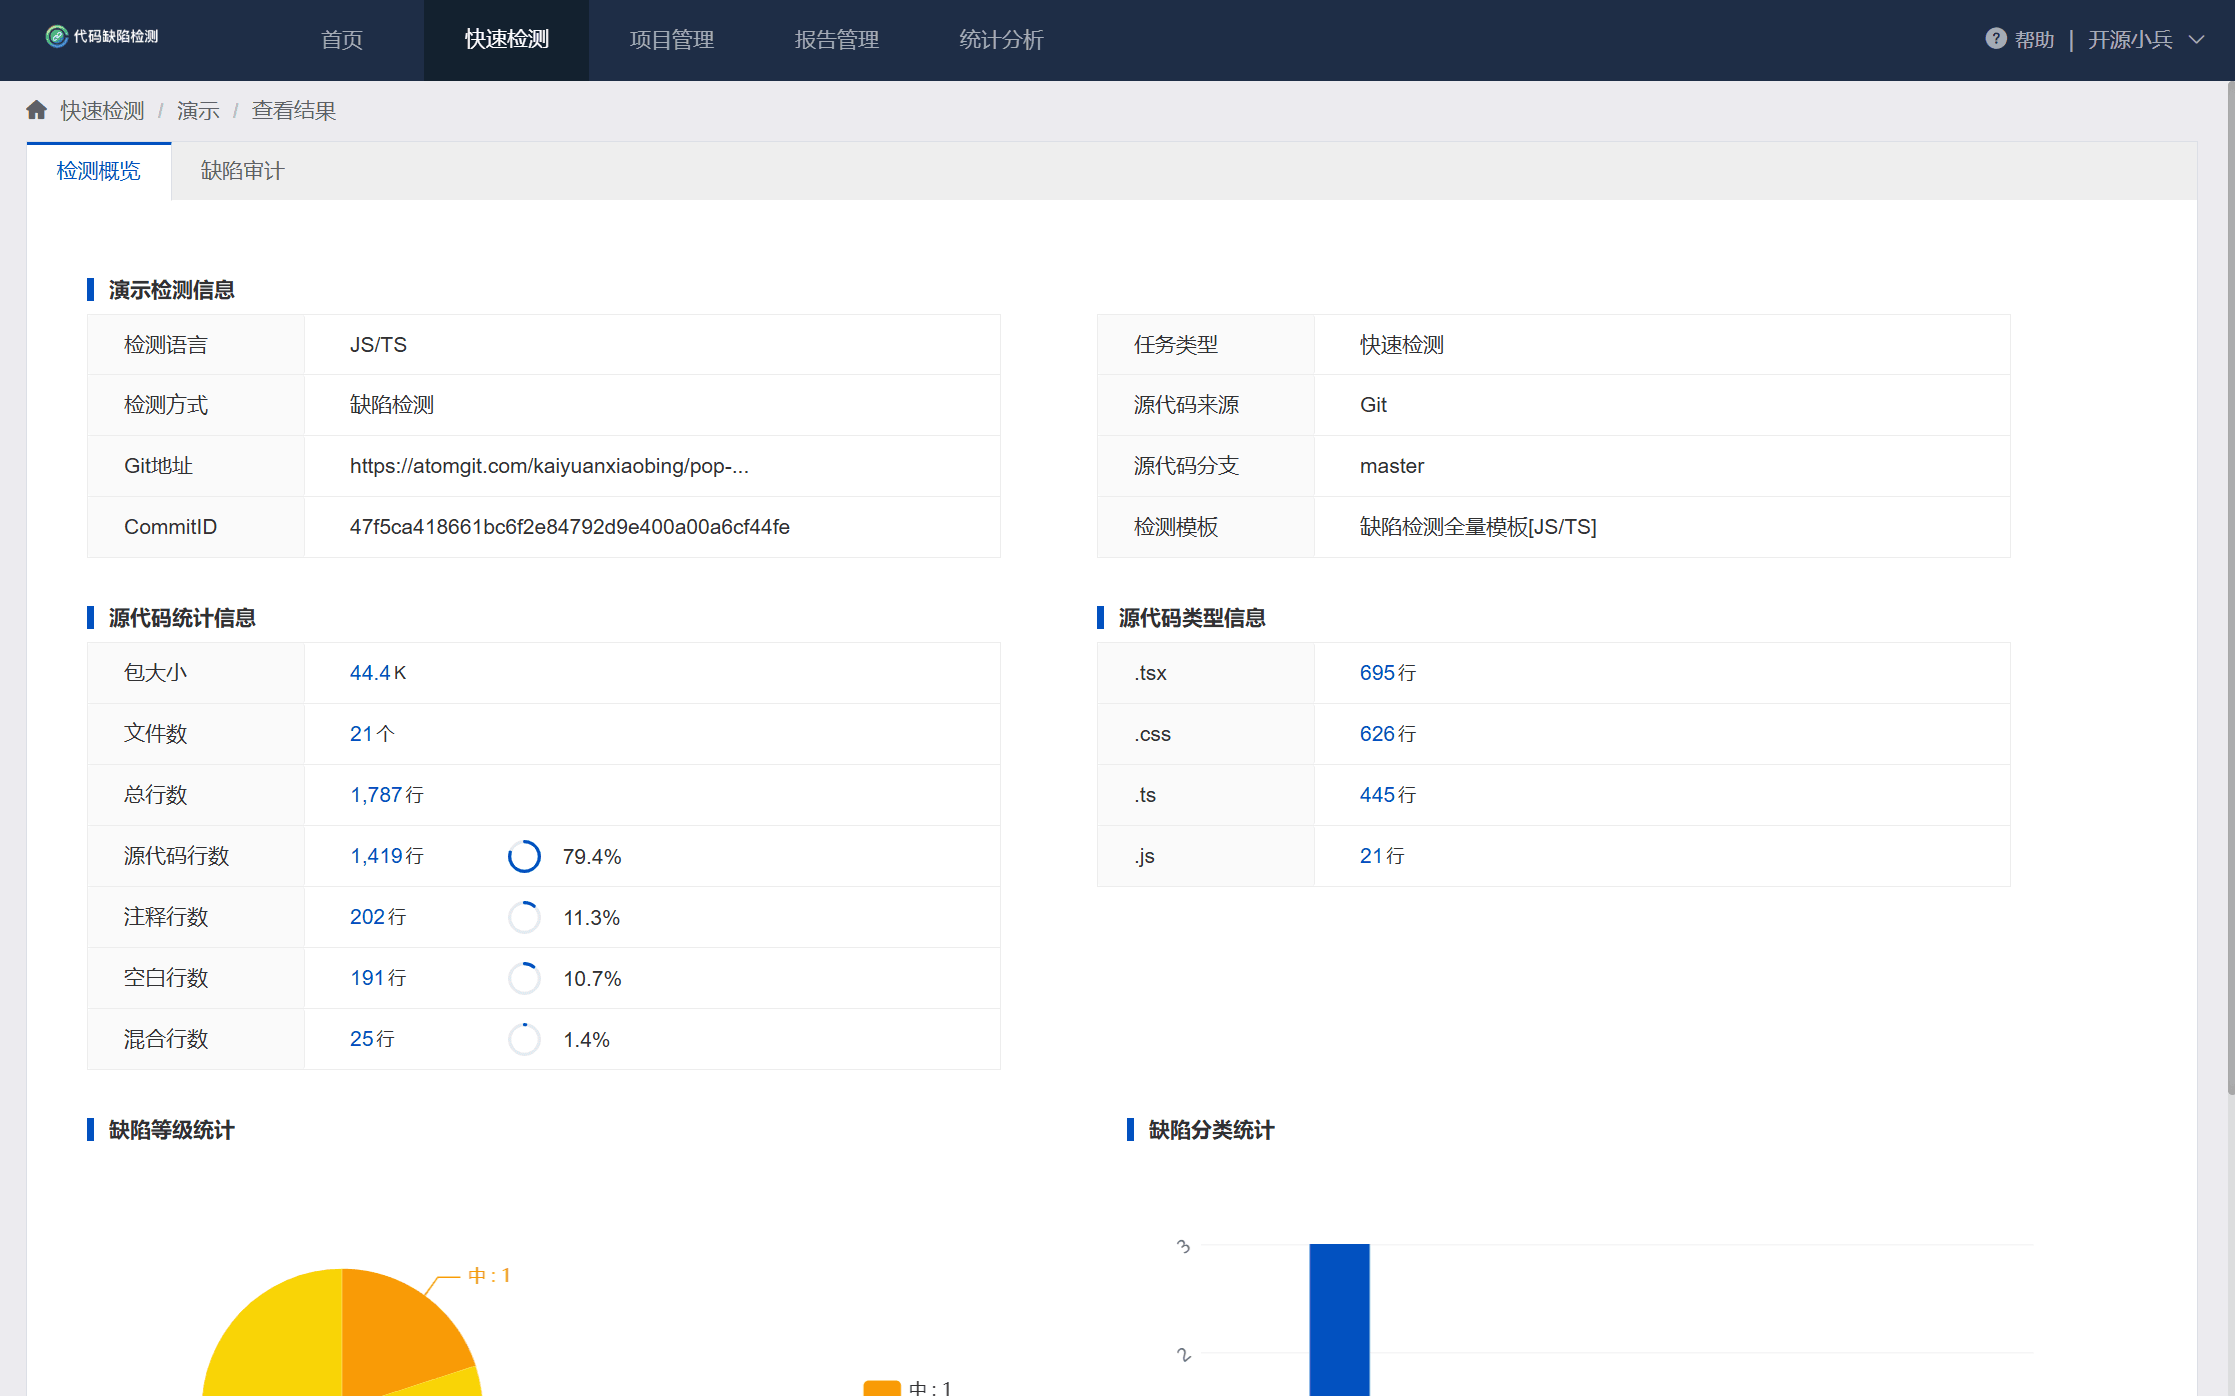Viewport: 2235px width, 1396px height.
Task: Click the 帮助 link in header
Action: 2034,40
